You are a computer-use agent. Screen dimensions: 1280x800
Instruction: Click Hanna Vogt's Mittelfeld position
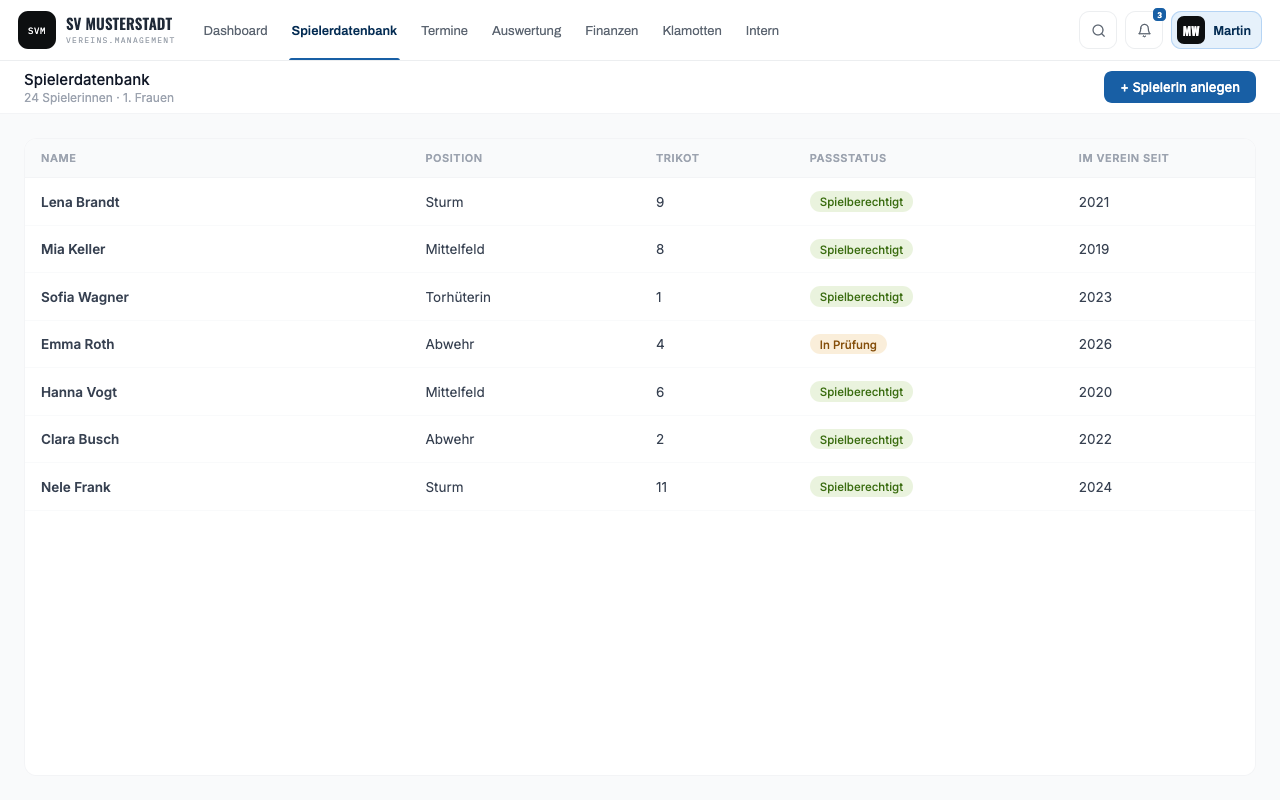point(455,392)
